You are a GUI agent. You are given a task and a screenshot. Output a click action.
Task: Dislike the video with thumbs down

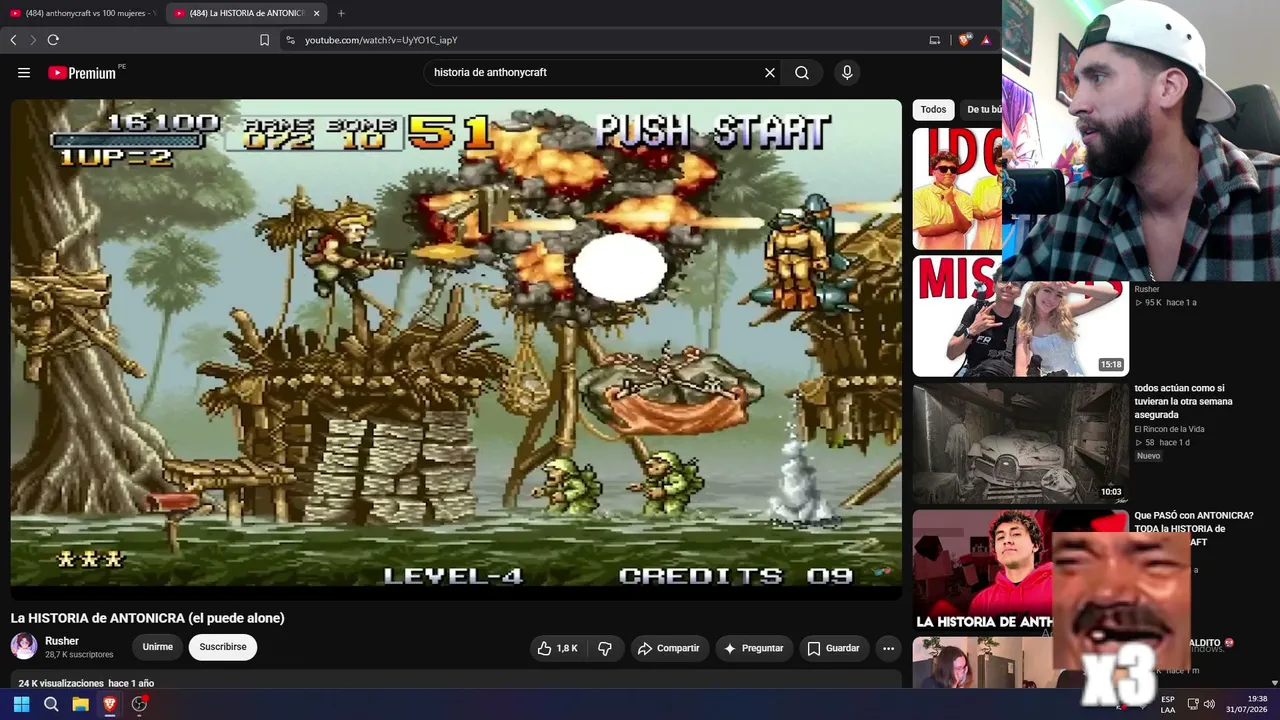[605, 648]
